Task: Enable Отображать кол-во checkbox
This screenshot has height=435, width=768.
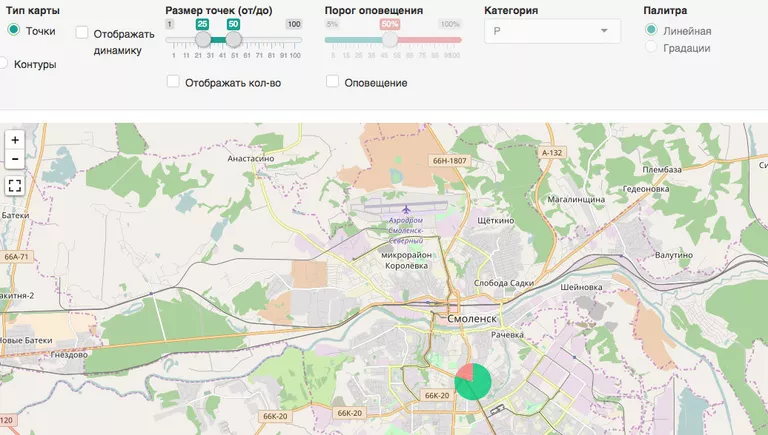Action: pos(173,81)
